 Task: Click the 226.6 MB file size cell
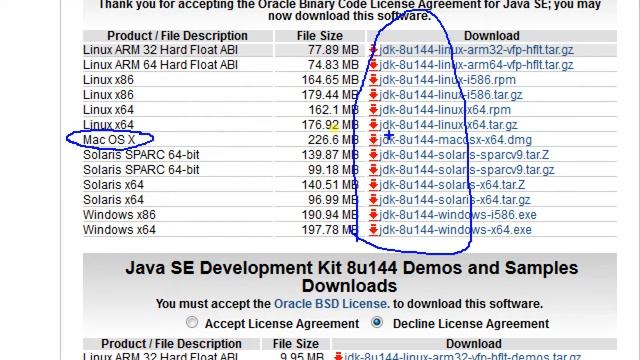pyautogui.click(x=333, y=140)
